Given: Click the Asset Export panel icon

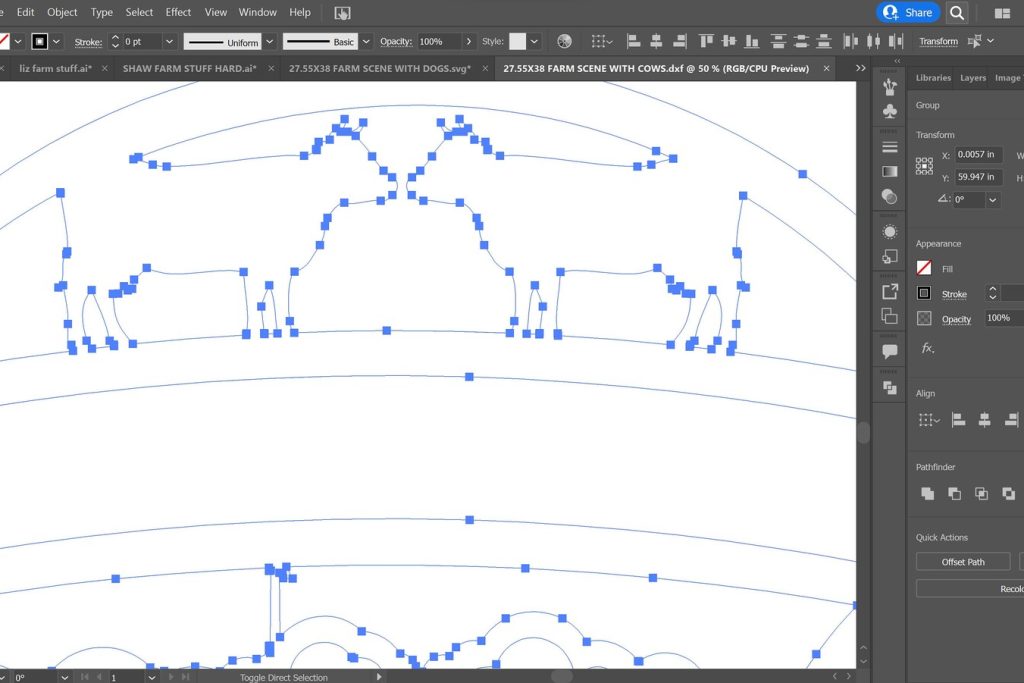Looking at the screenshot, I should (889, 292).
